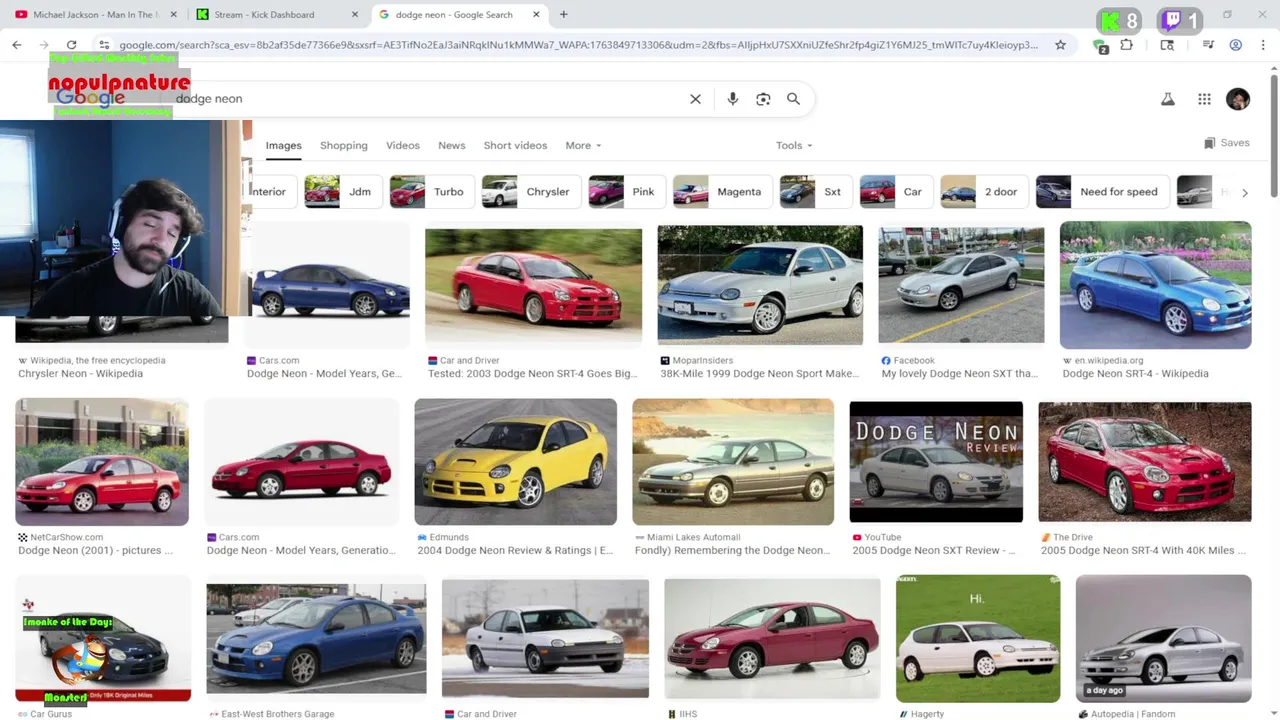The width and height of the screenshot is (1280, 720).
Task: Open blue Neon SRT-4 Wikipedia image
Action: (x=1155, y=285)
